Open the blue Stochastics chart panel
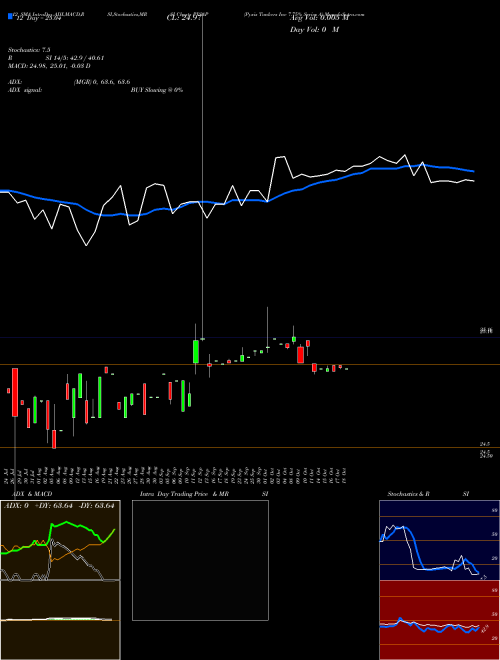Screen dimensions: 500x660 pyautogui.click(x=439, y=540)
